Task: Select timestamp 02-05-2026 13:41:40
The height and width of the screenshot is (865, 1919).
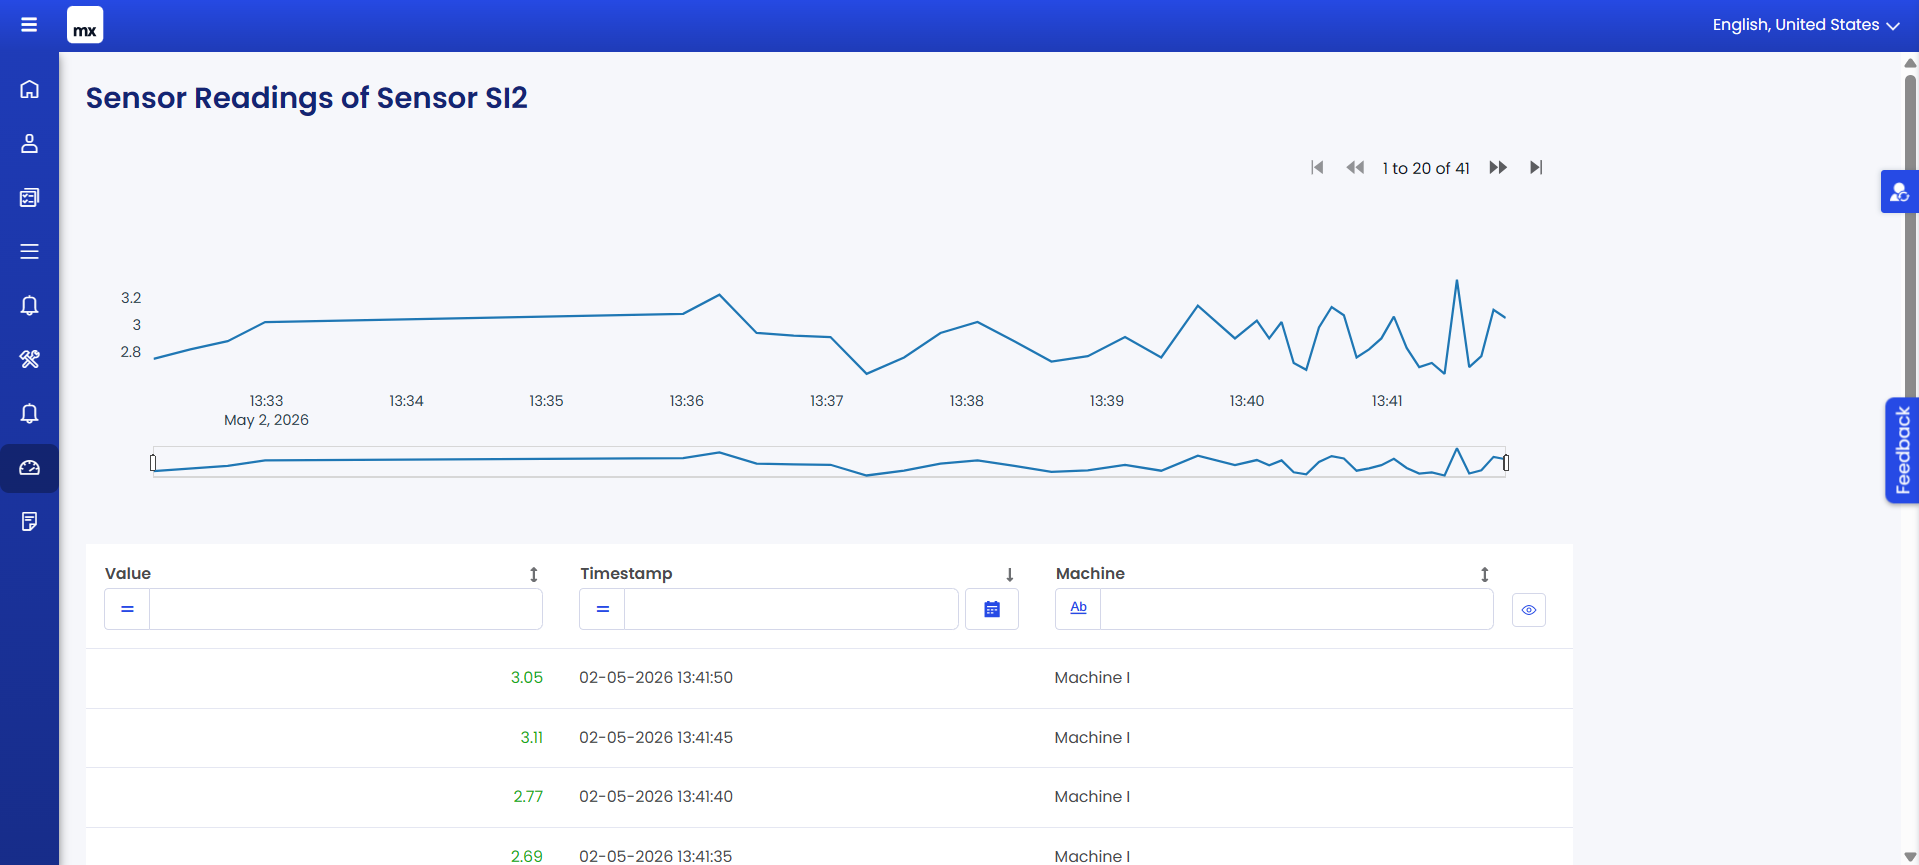Action: click(656, 796)
